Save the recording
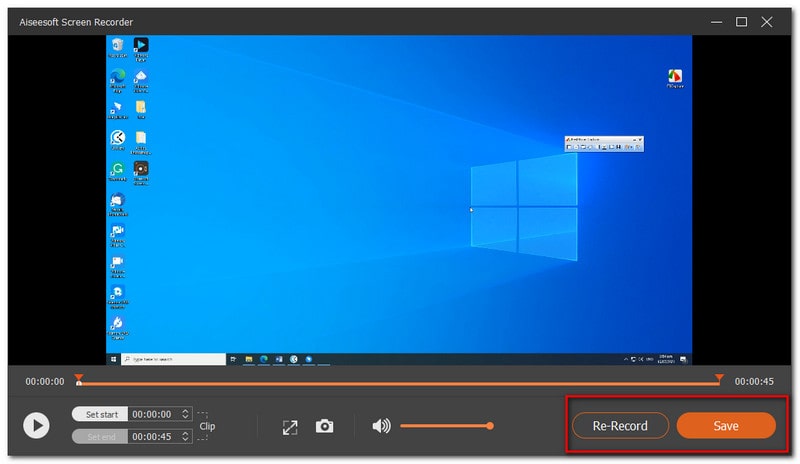800x464 pixels. tap(726, 426)
